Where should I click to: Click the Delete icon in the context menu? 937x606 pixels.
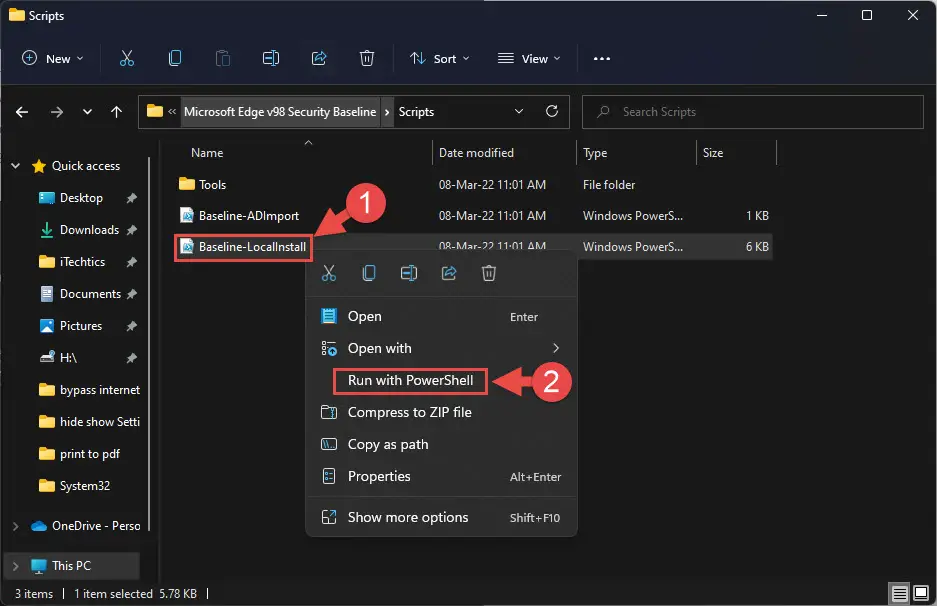[x=489, y=273]
